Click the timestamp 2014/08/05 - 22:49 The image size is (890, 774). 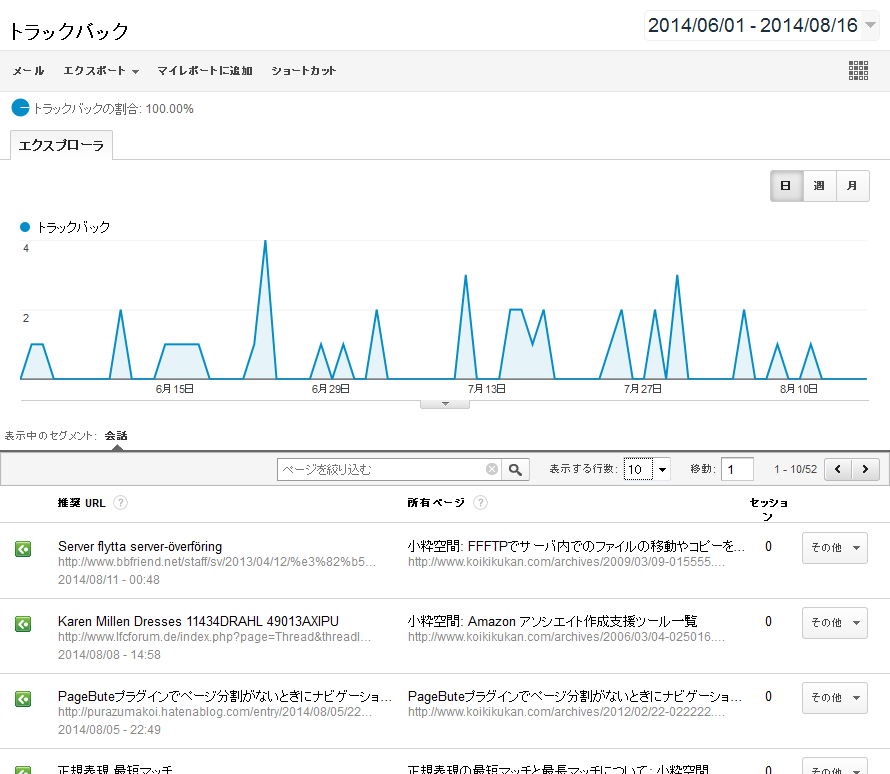click(109, 730)
